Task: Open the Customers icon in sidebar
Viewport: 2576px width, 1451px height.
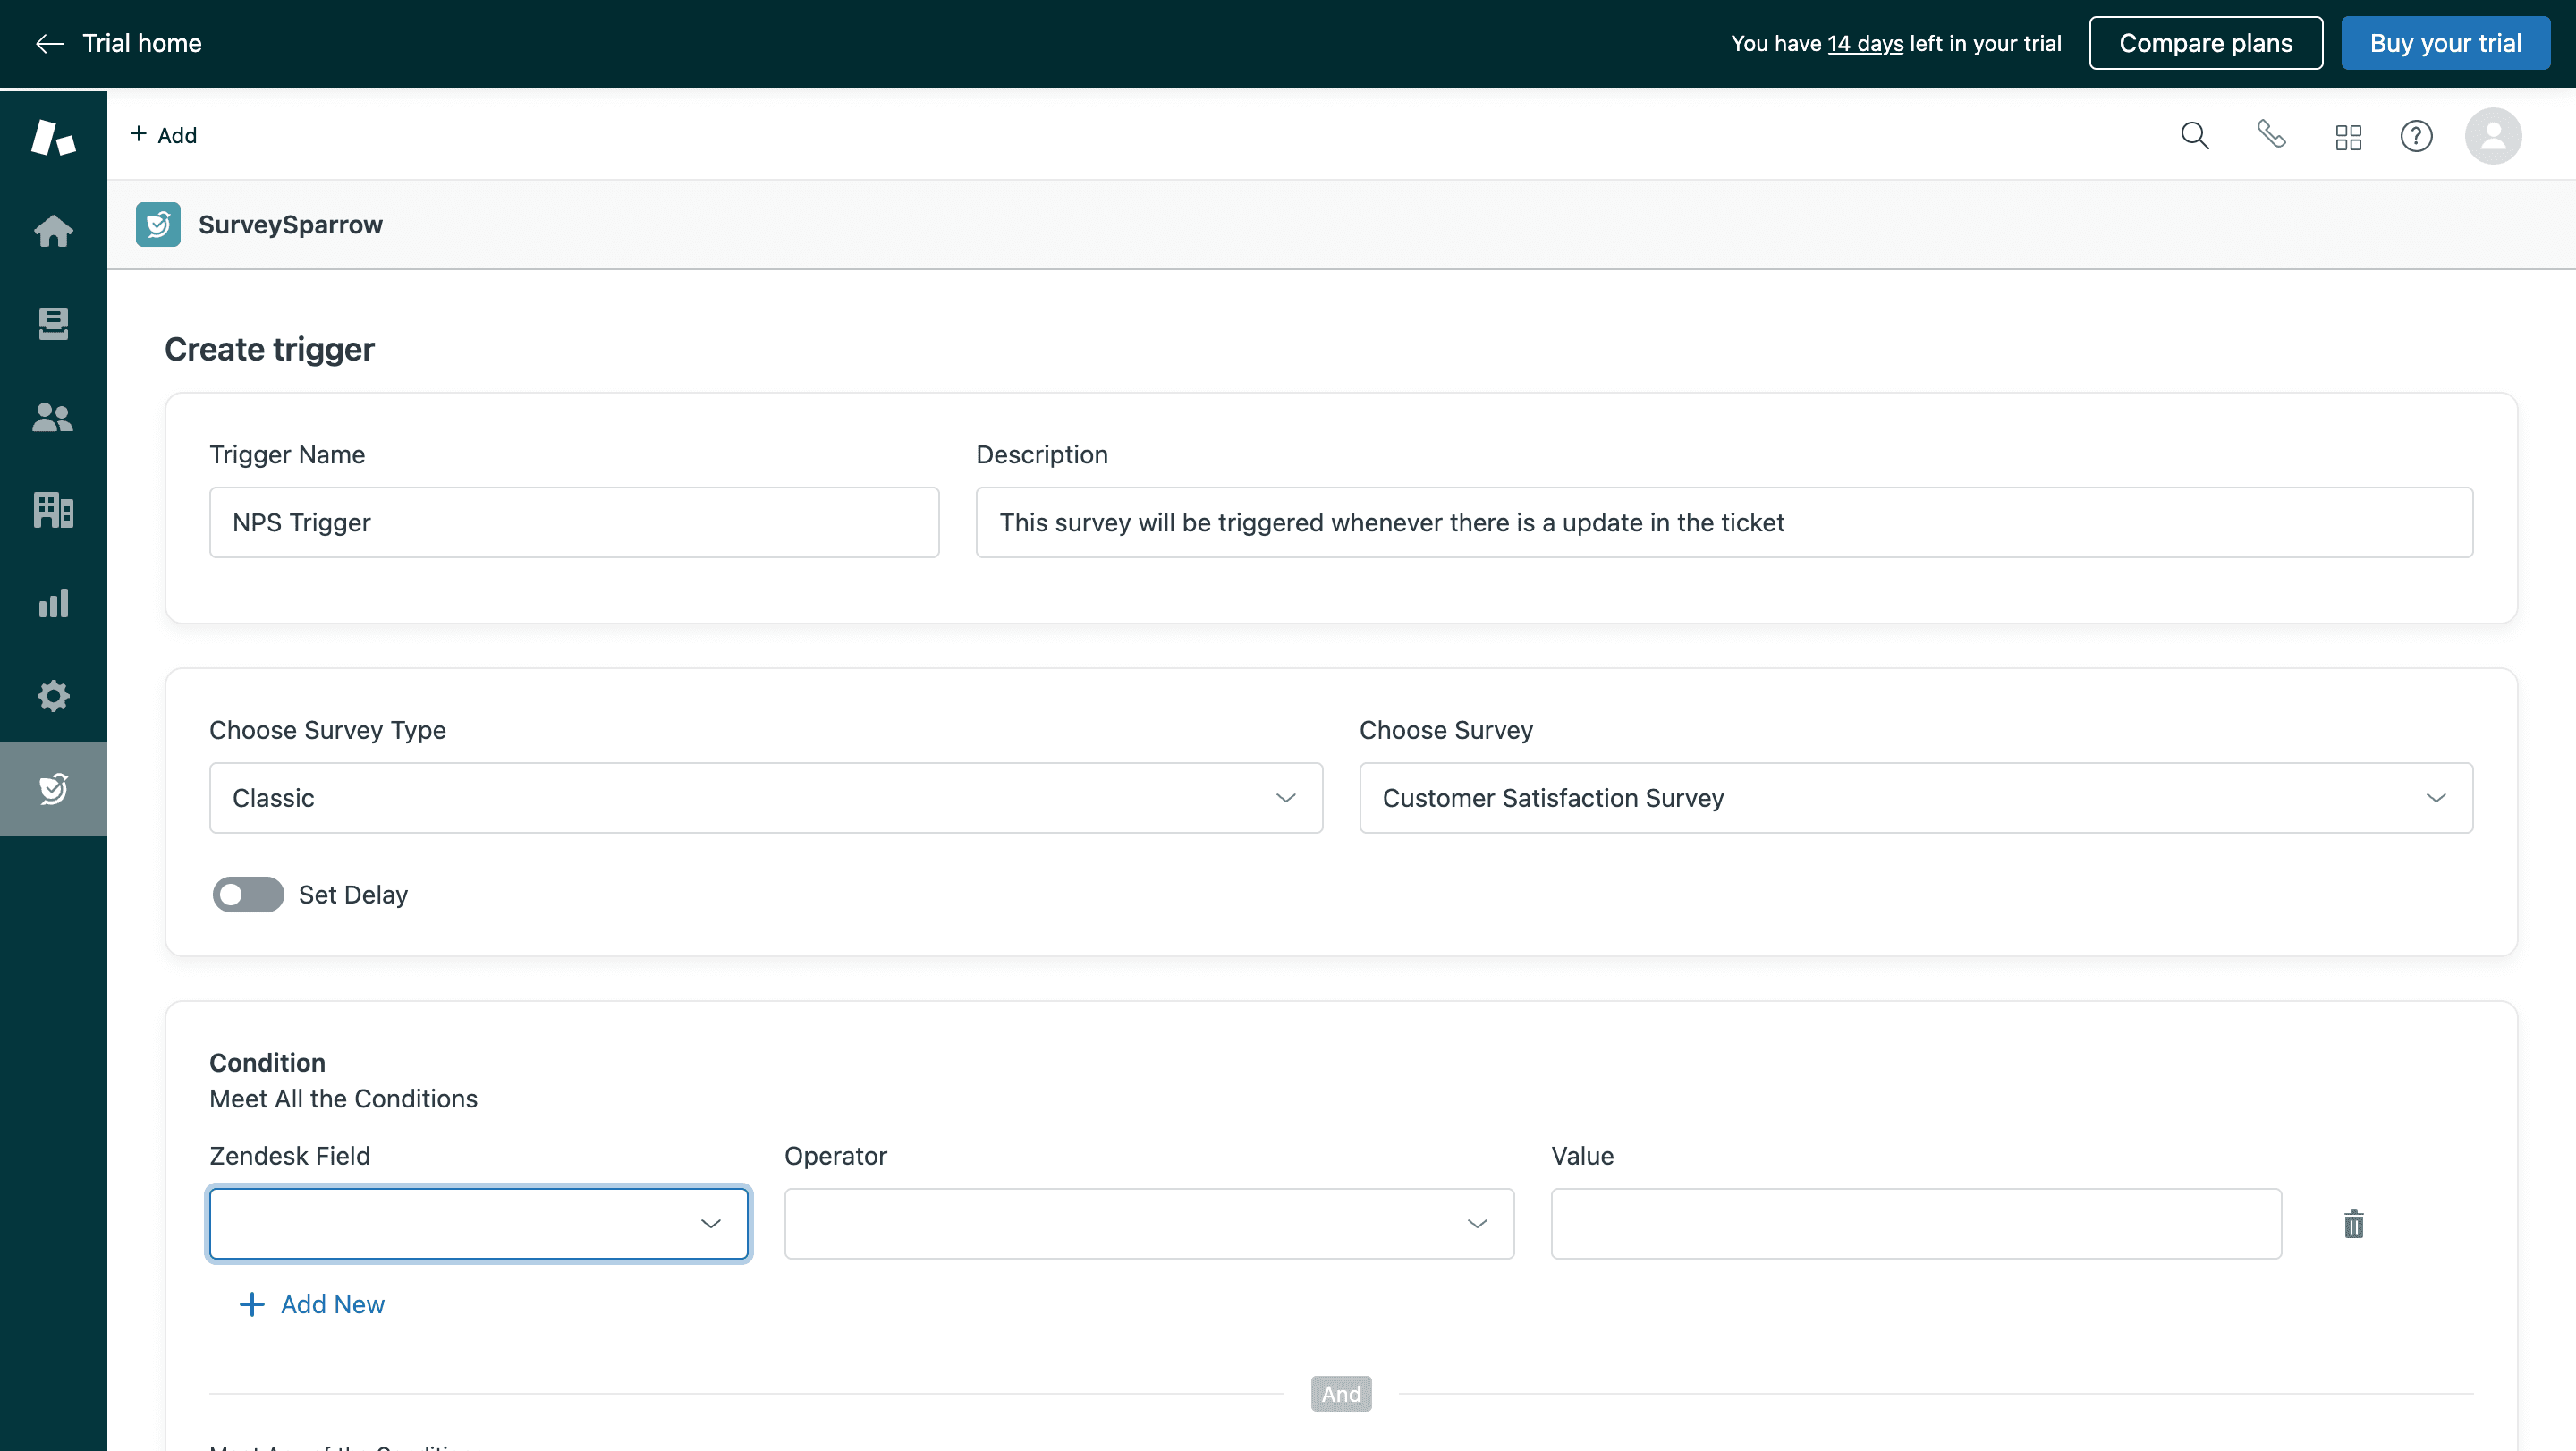Action: pyautogui.click(x=53, y=417)
